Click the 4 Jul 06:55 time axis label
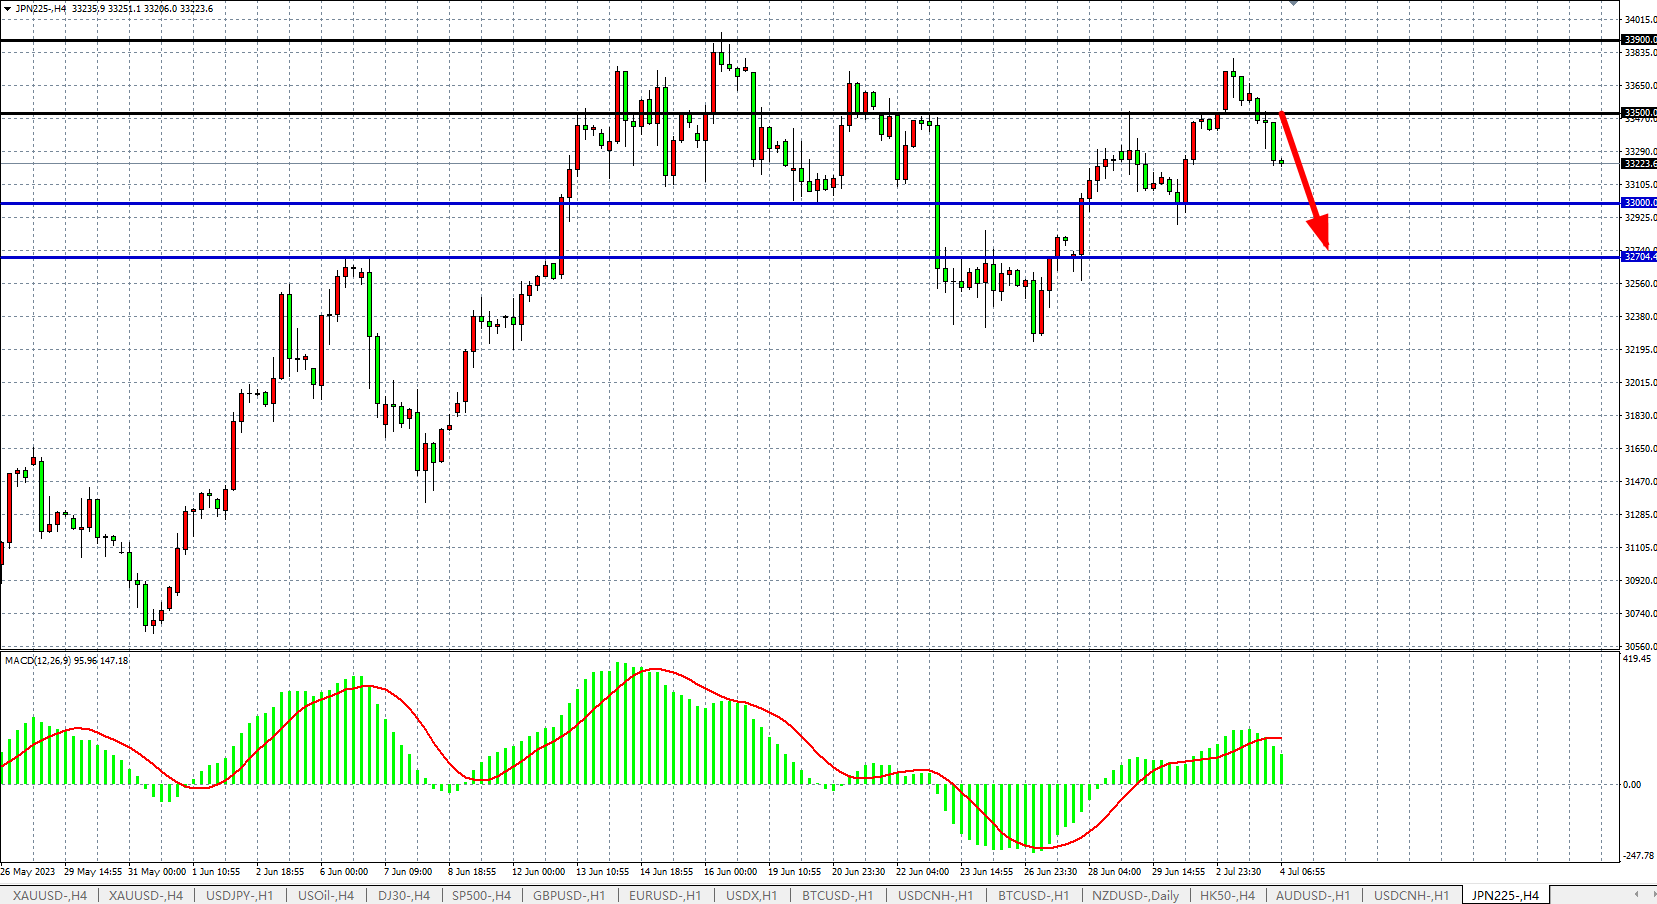The image size is (1657, 904). click(1302, 872)
